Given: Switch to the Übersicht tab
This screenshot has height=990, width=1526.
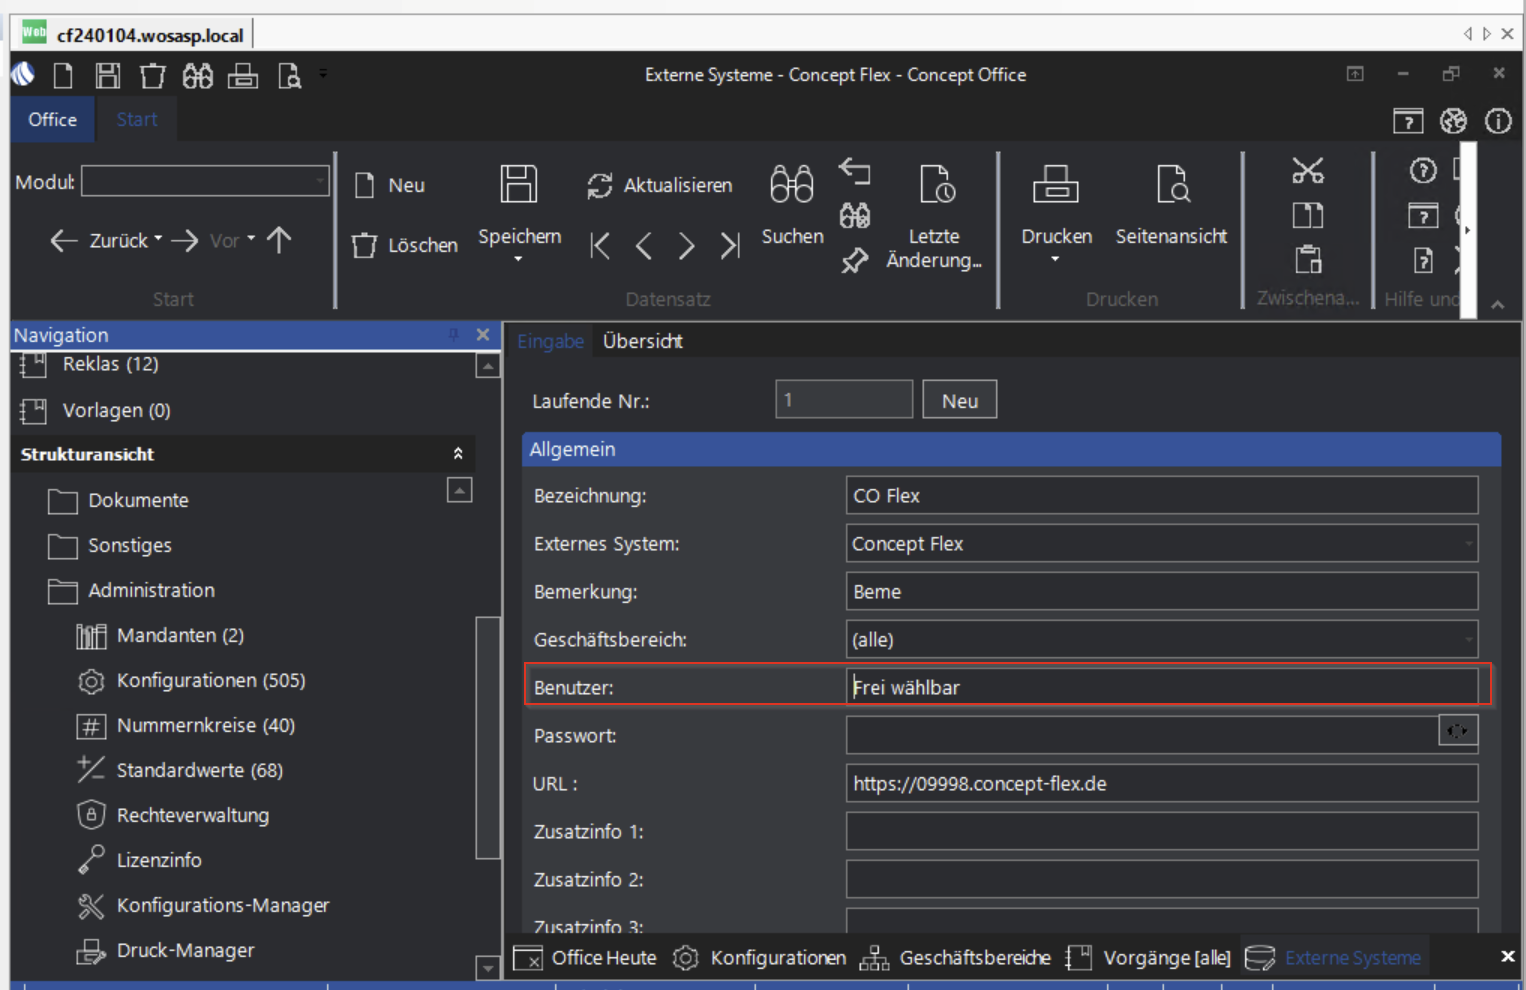Looking at the screenshot, I should pyautogui.click(x=642, y=341).
